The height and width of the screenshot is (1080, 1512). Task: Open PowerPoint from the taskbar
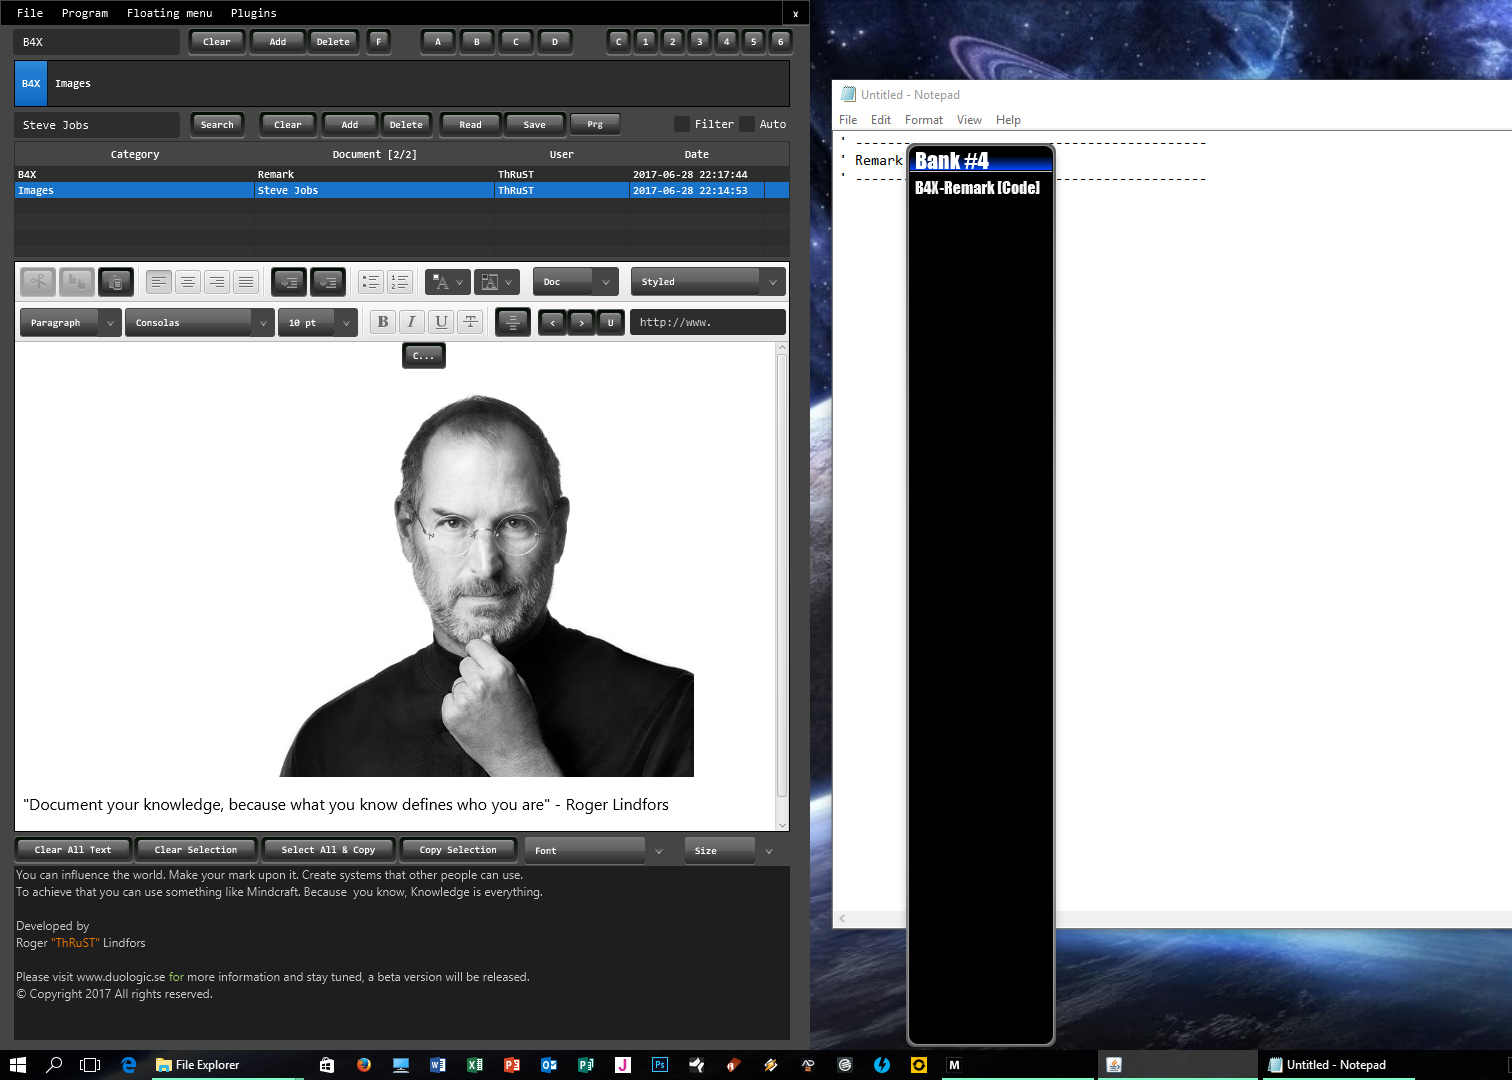[x=512, y=1065]
